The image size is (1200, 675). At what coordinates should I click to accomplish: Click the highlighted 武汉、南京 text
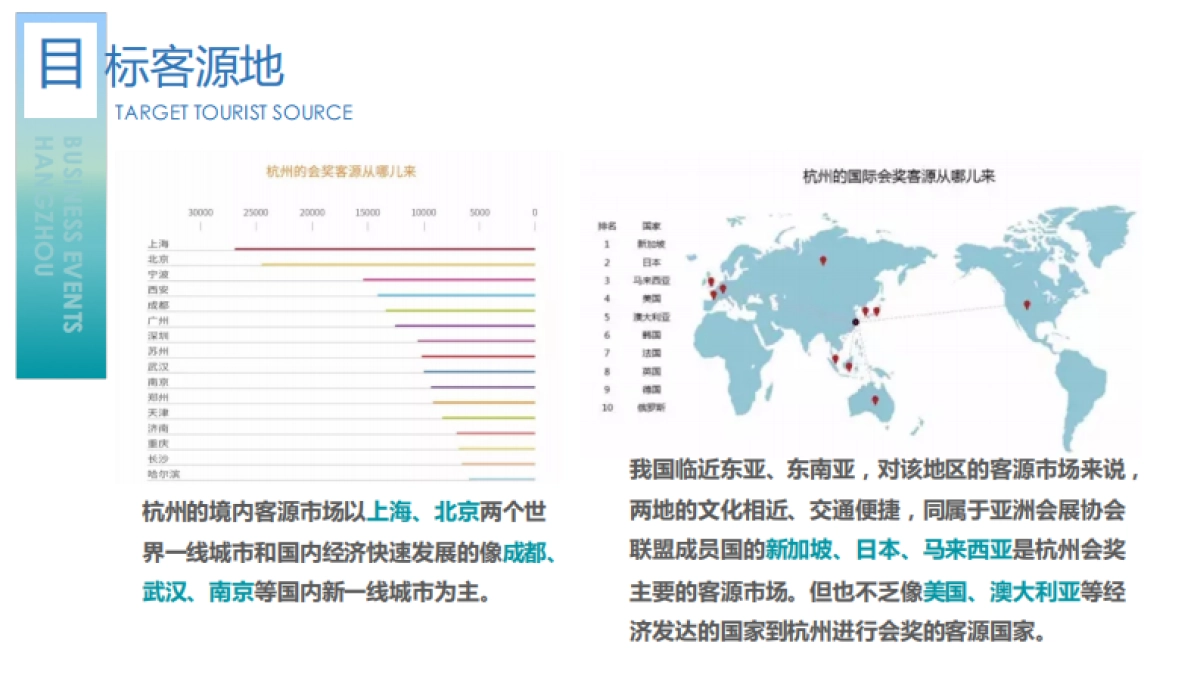click(197, 592)
